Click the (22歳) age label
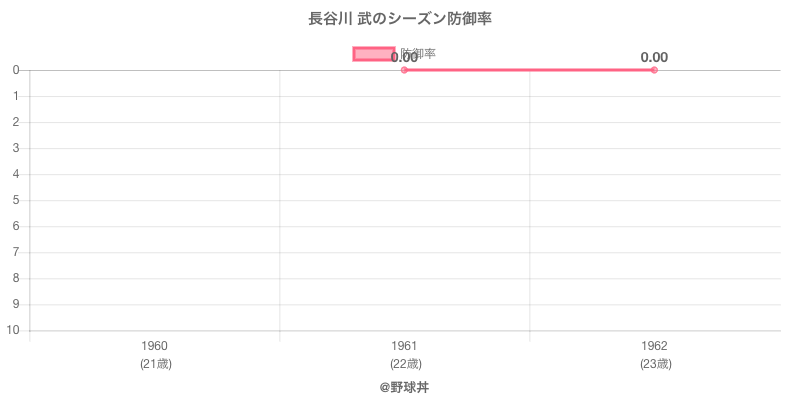The width and height of the screenshot is (800, 400). click(405, 364)
